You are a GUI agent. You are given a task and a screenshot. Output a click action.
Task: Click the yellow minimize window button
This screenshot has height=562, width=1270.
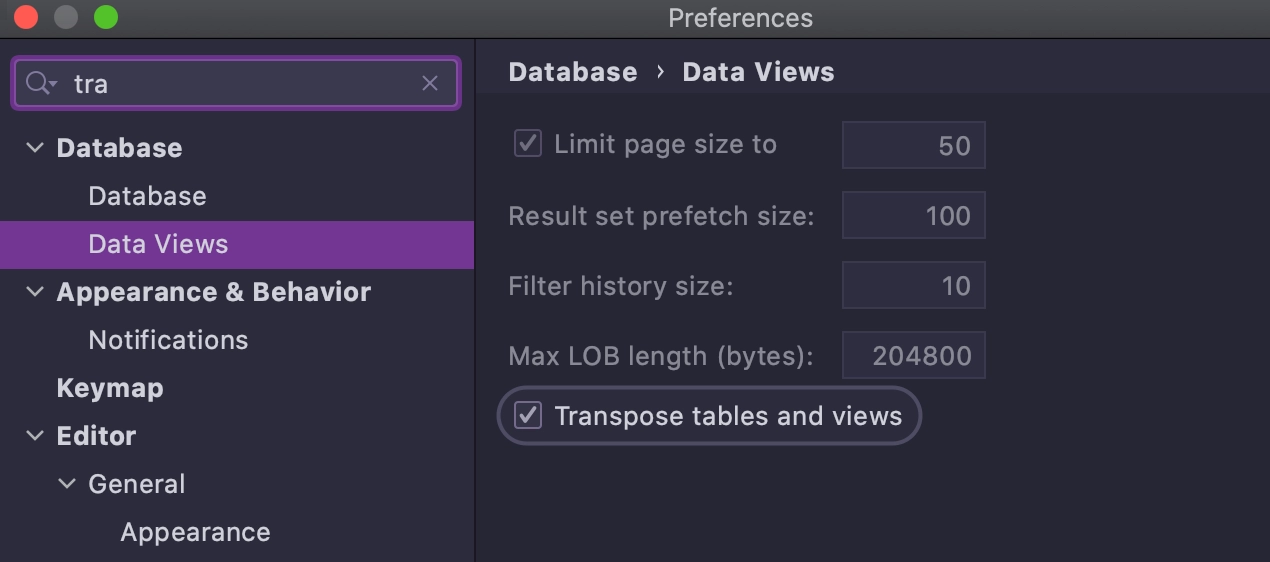(x=66, y=17)
